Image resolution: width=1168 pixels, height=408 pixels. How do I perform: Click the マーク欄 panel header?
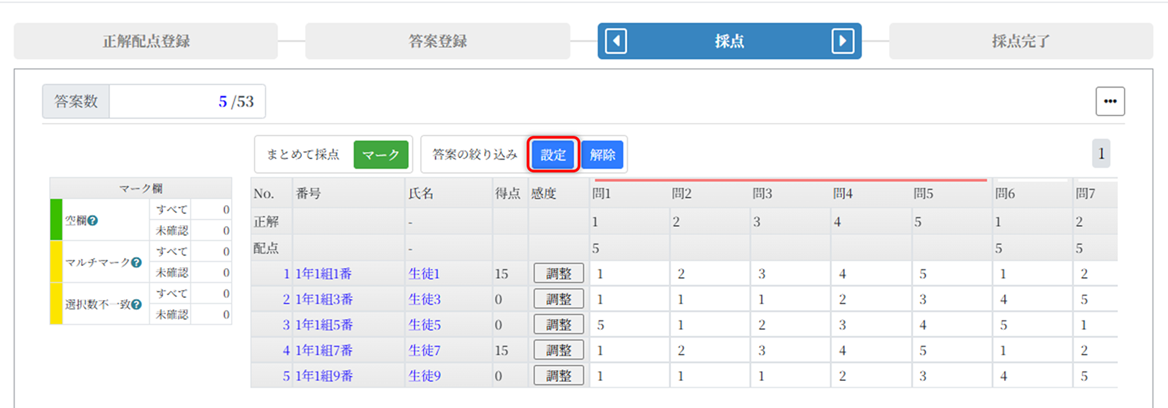[x=141, y=188]
